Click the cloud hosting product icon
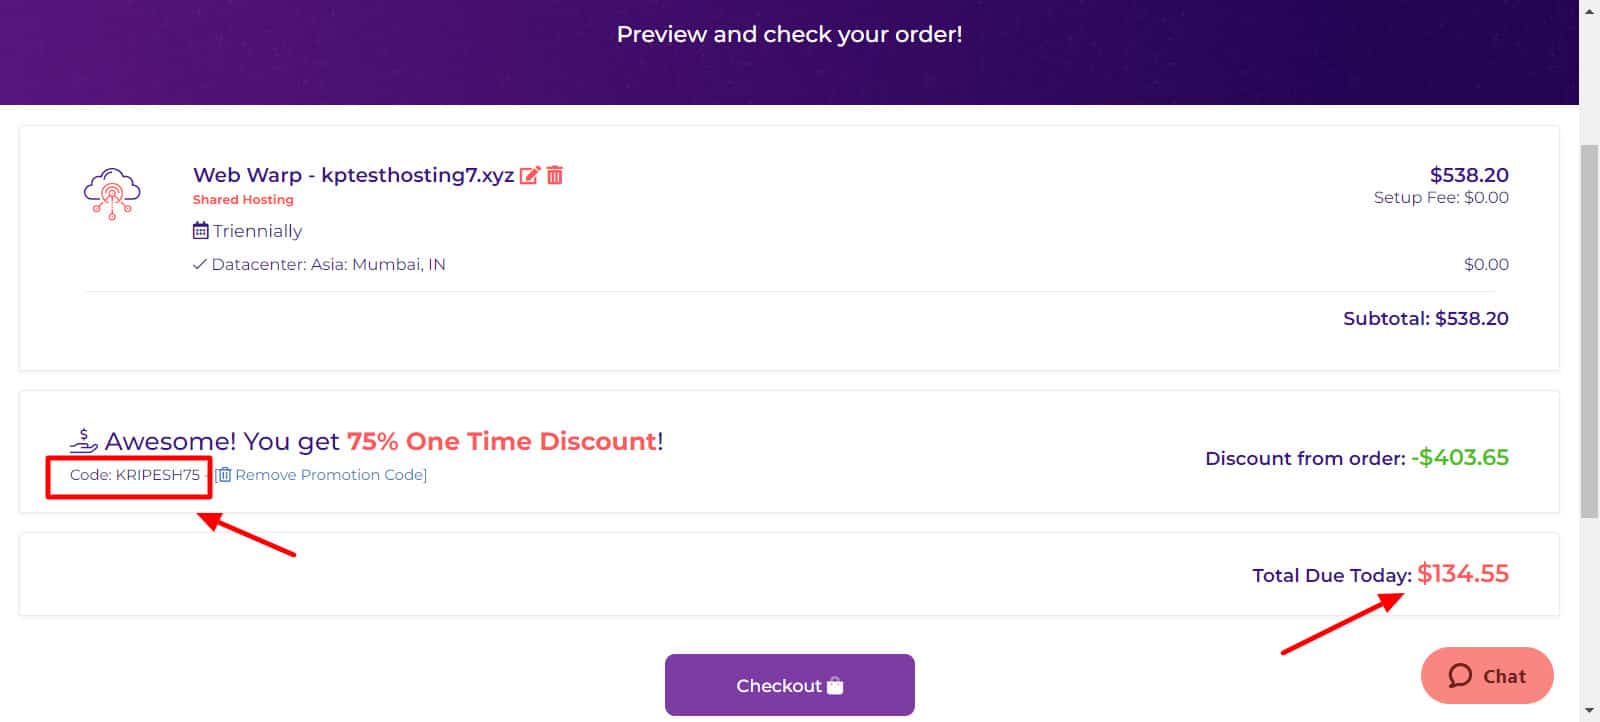 [x=112, y=194]
